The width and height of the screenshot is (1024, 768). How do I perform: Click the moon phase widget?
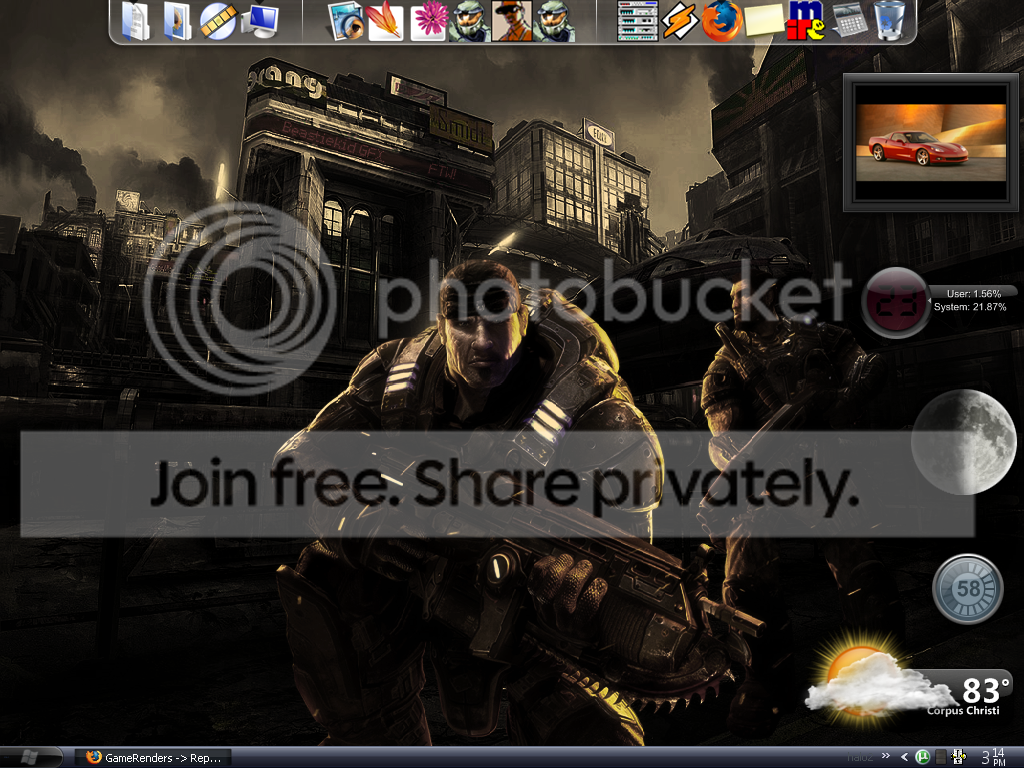[964, 441]
